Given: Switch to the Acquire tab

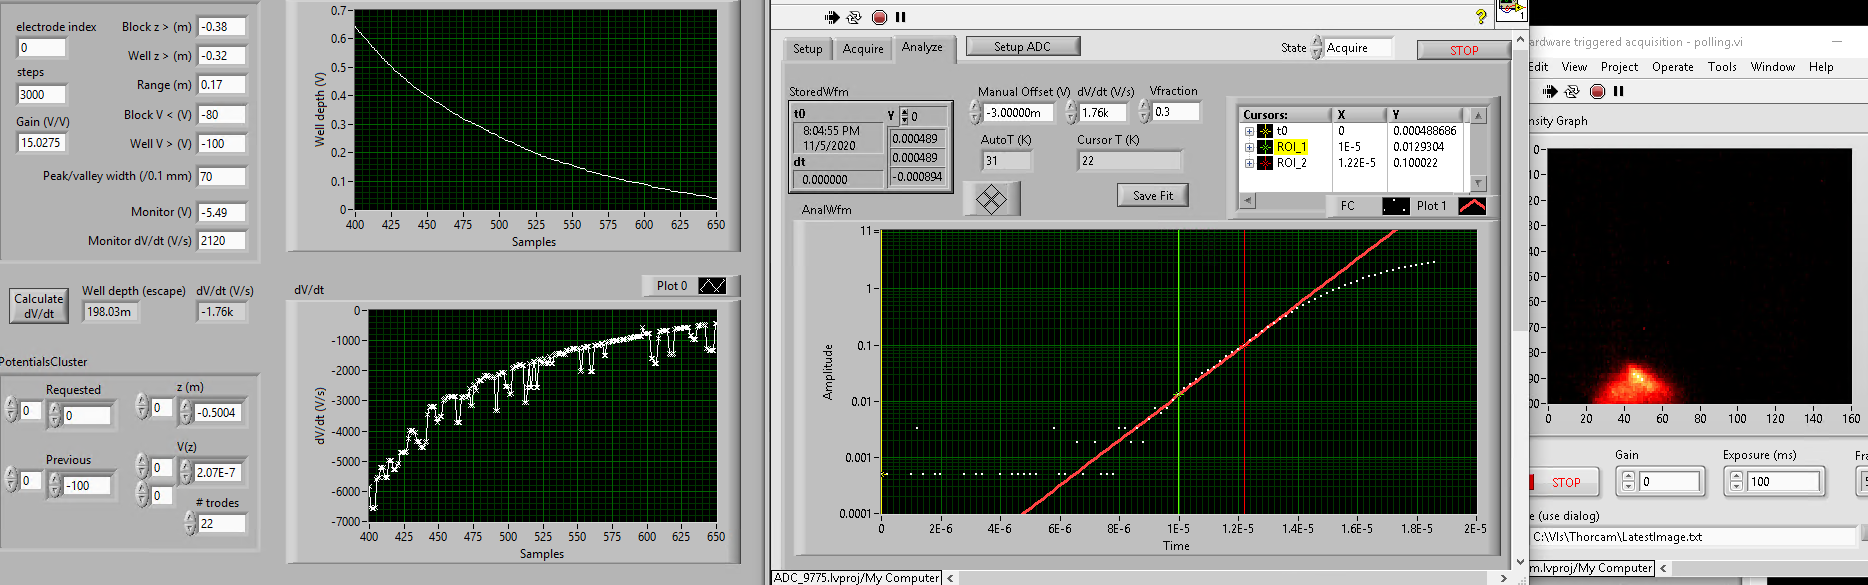Looking at the screenshot, I should tap(862, 49).
